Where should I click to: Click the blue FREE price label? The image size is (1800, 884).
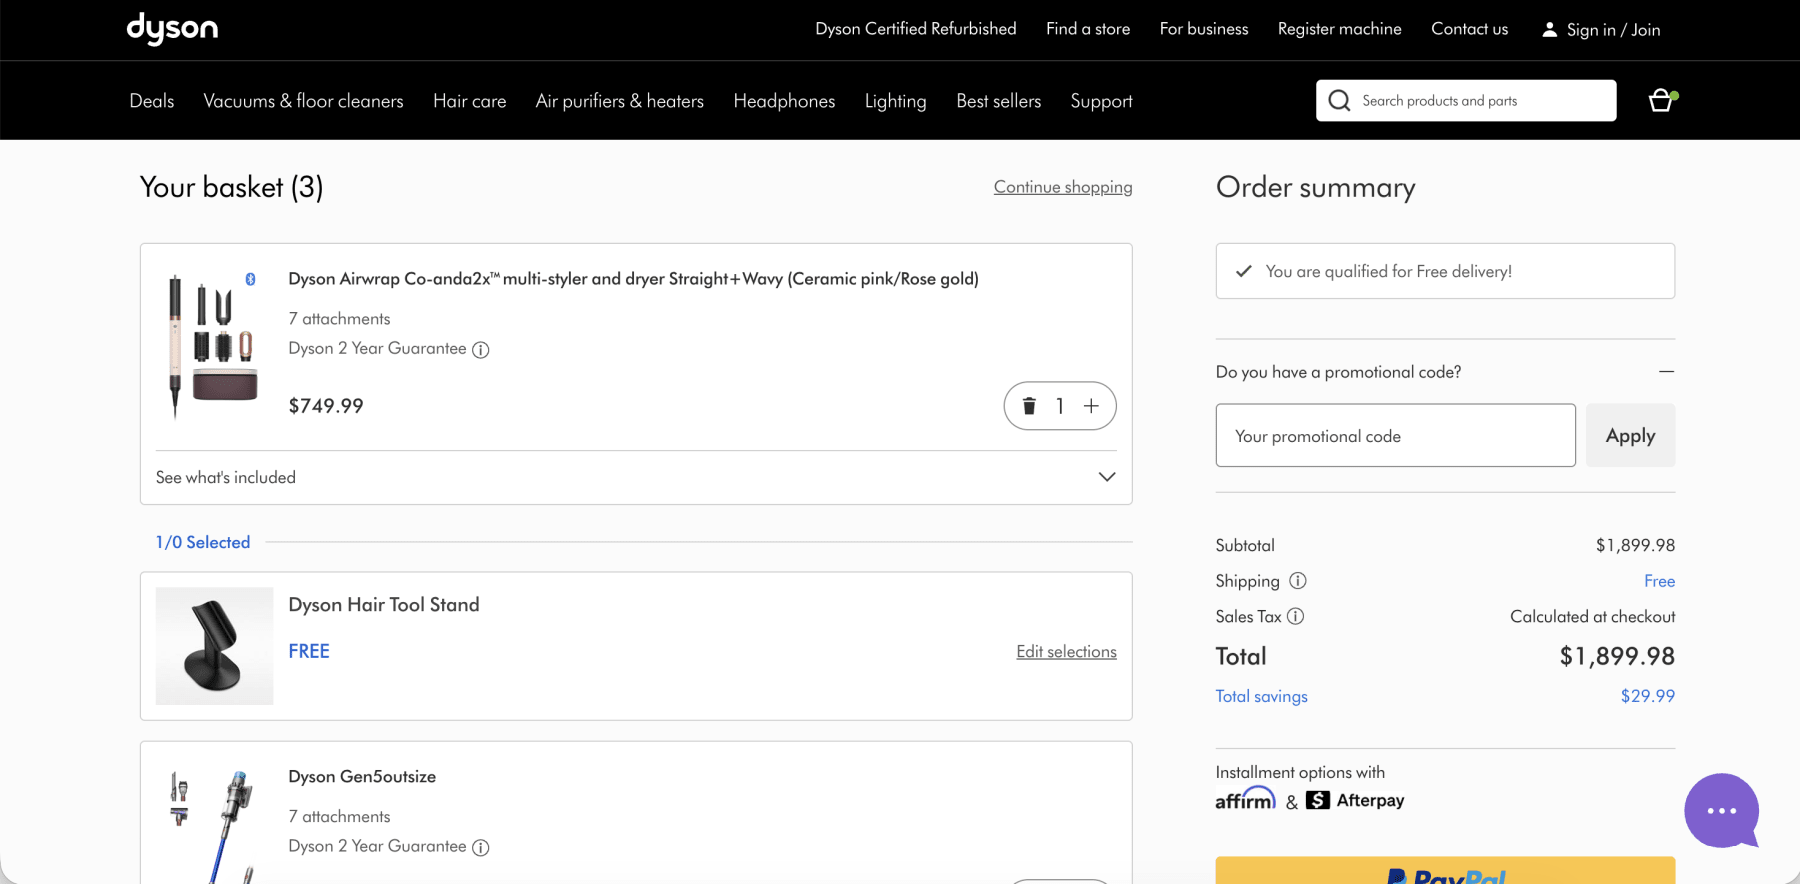pos(309,651)
